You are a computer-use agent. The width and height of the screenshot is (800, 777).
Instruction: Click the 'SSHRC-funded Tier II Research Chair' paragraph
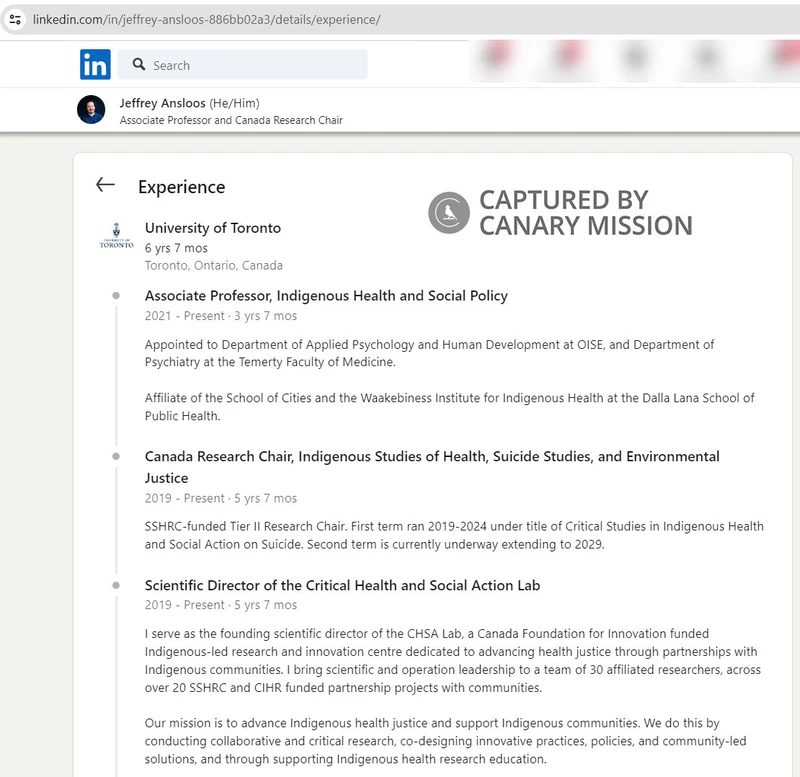454,535
